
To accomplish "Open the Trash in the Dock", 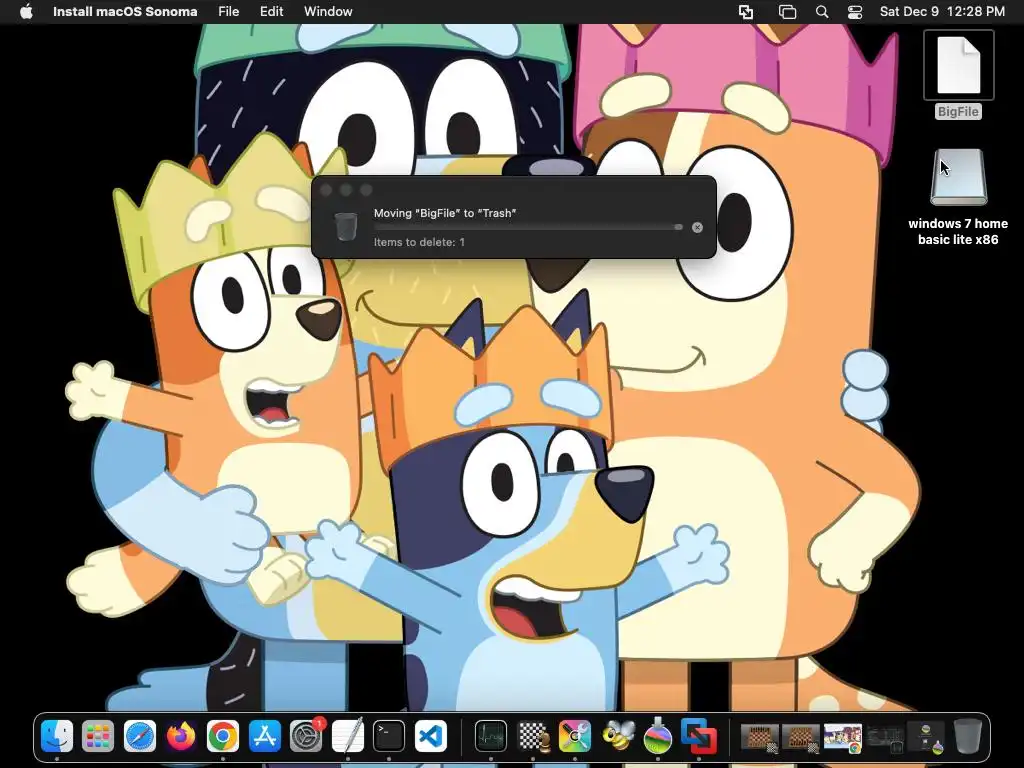I will point(967,736).
